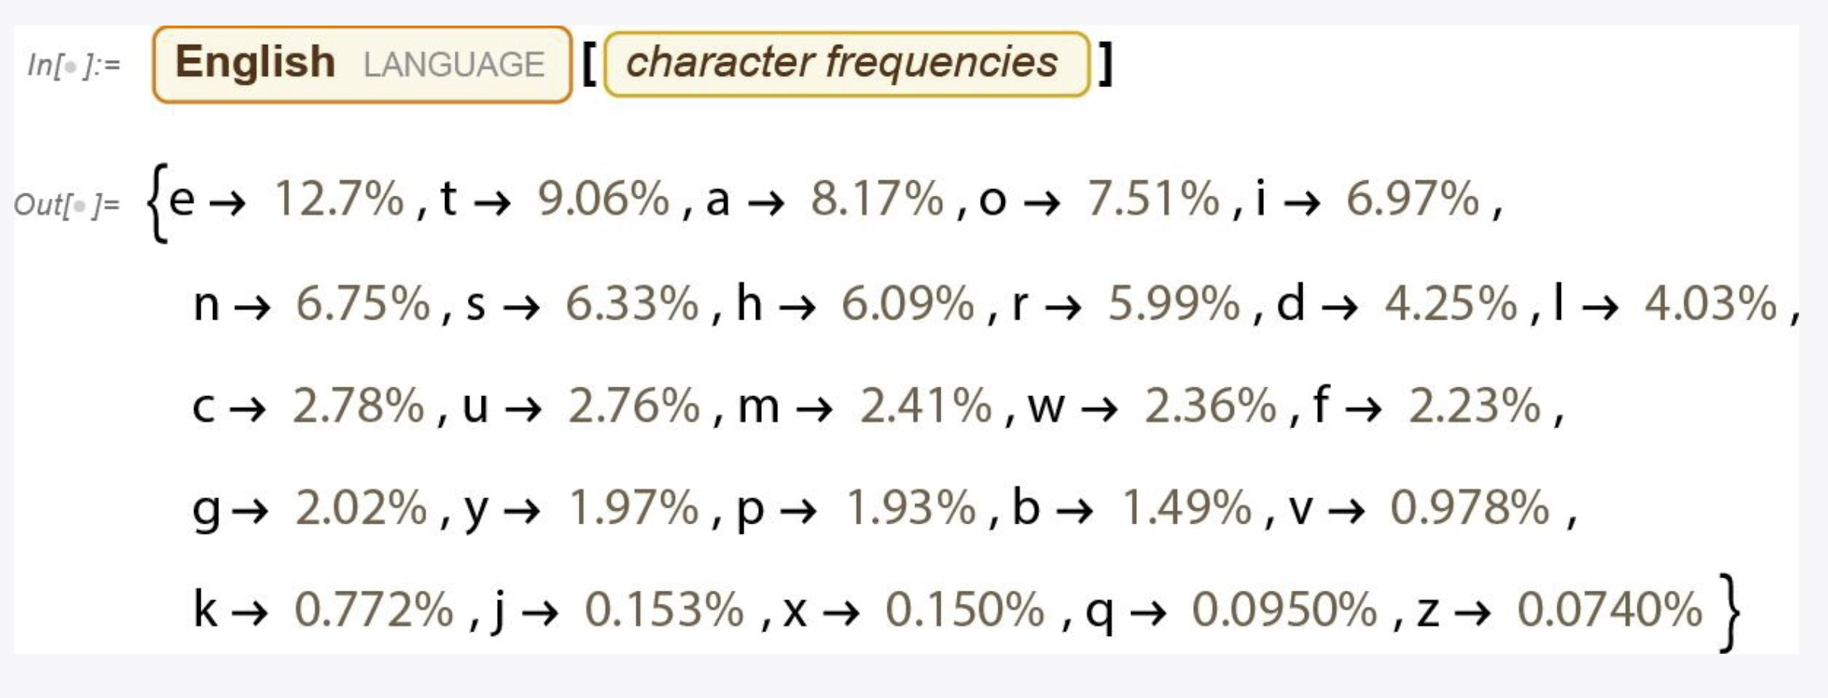Screen dimensions: 1828x698
Task: Select the character frequencies property box
Action: [x=847, y=64]
